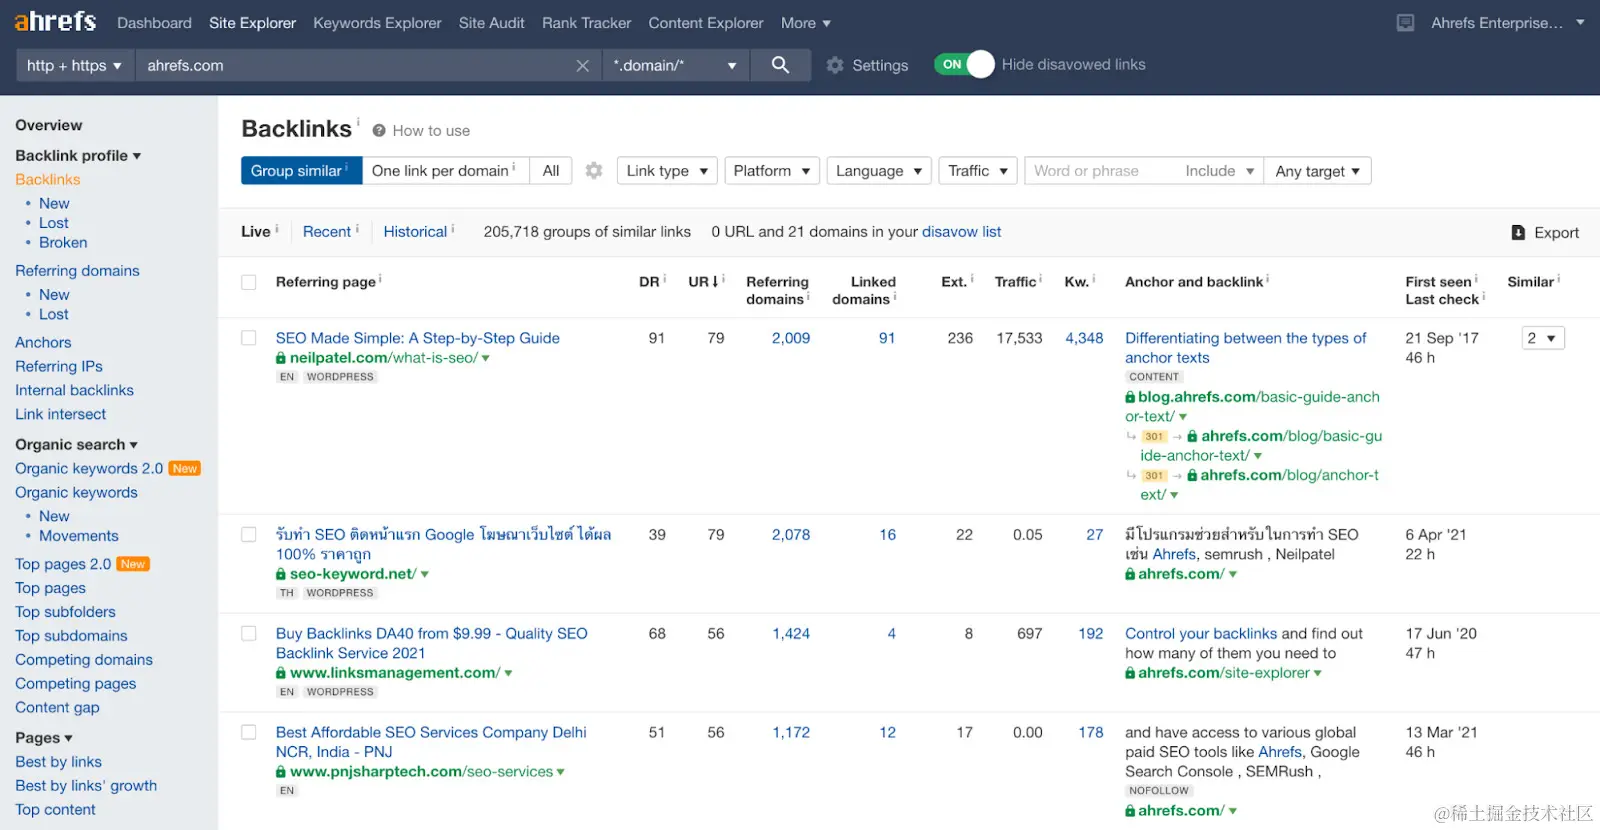Toggle Hide disavowed links switch
The height and width of the screenshot is (830, 1600).
tap(965, 65)
